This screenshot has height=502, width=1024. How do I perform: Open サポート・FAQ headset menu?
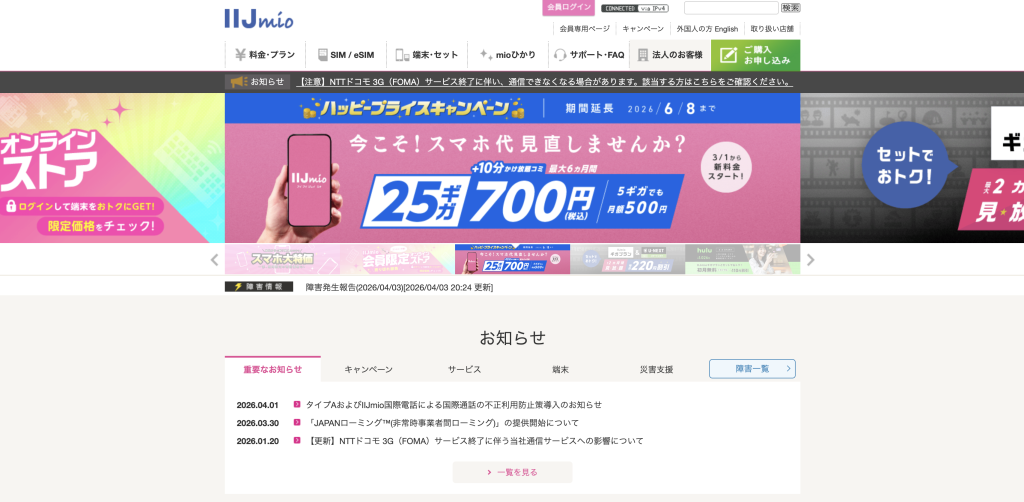[x=589, y=55]
